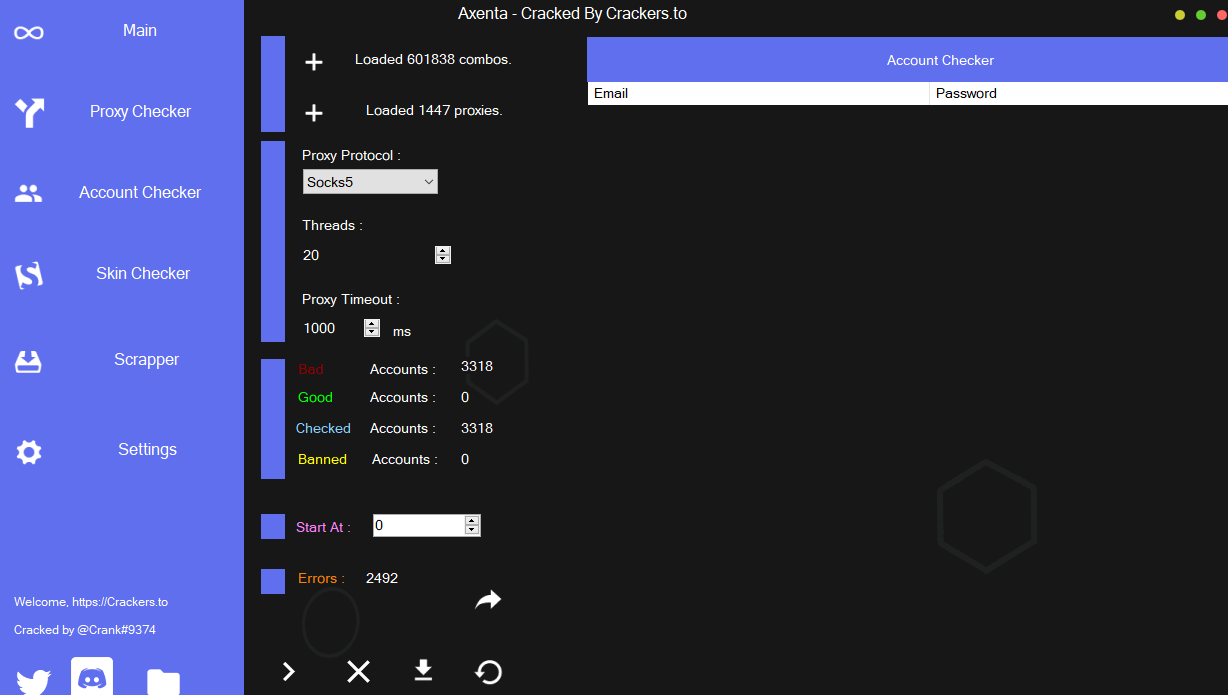Click the "Cracked by @Crank#9374" text
The width and height of the screenshot is (1228, 695).
(85, 630)
